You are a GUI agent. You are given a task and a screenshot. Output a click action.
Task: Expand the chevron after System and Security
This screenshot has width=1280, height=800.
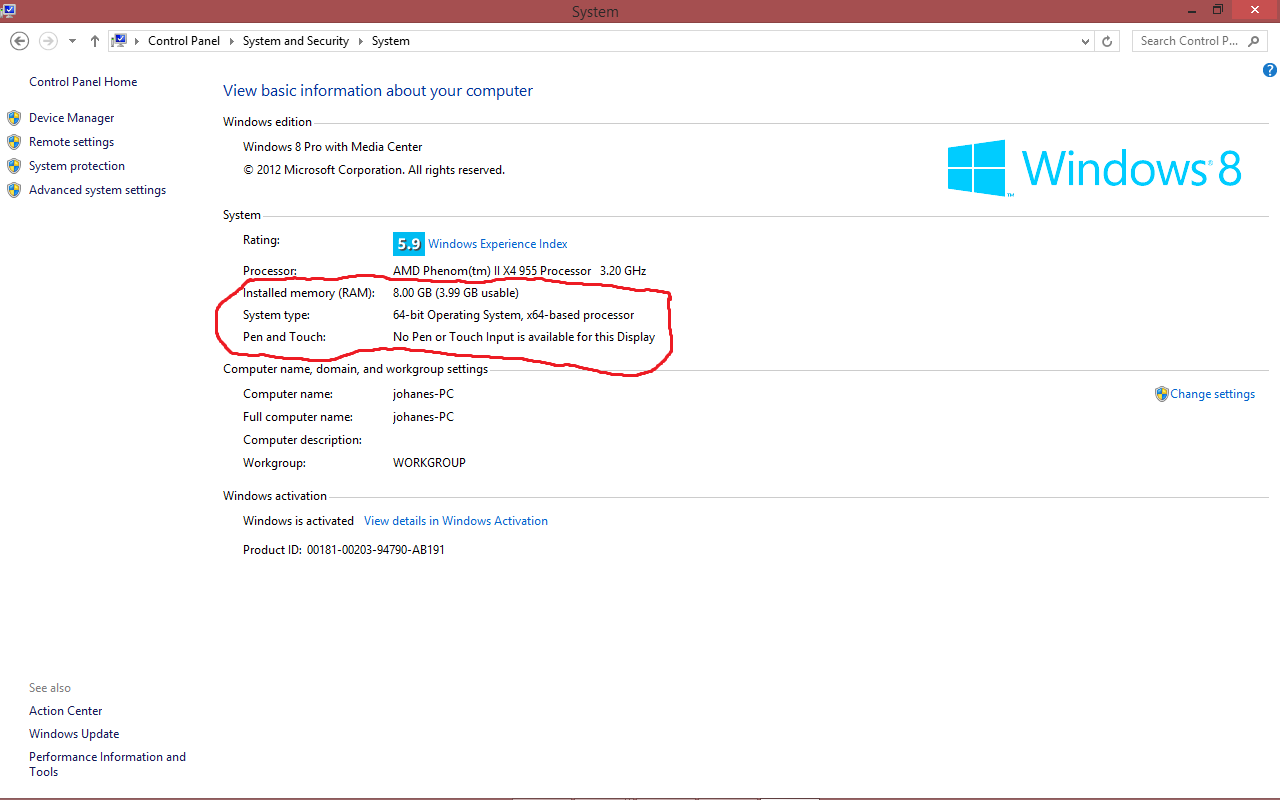362,41
